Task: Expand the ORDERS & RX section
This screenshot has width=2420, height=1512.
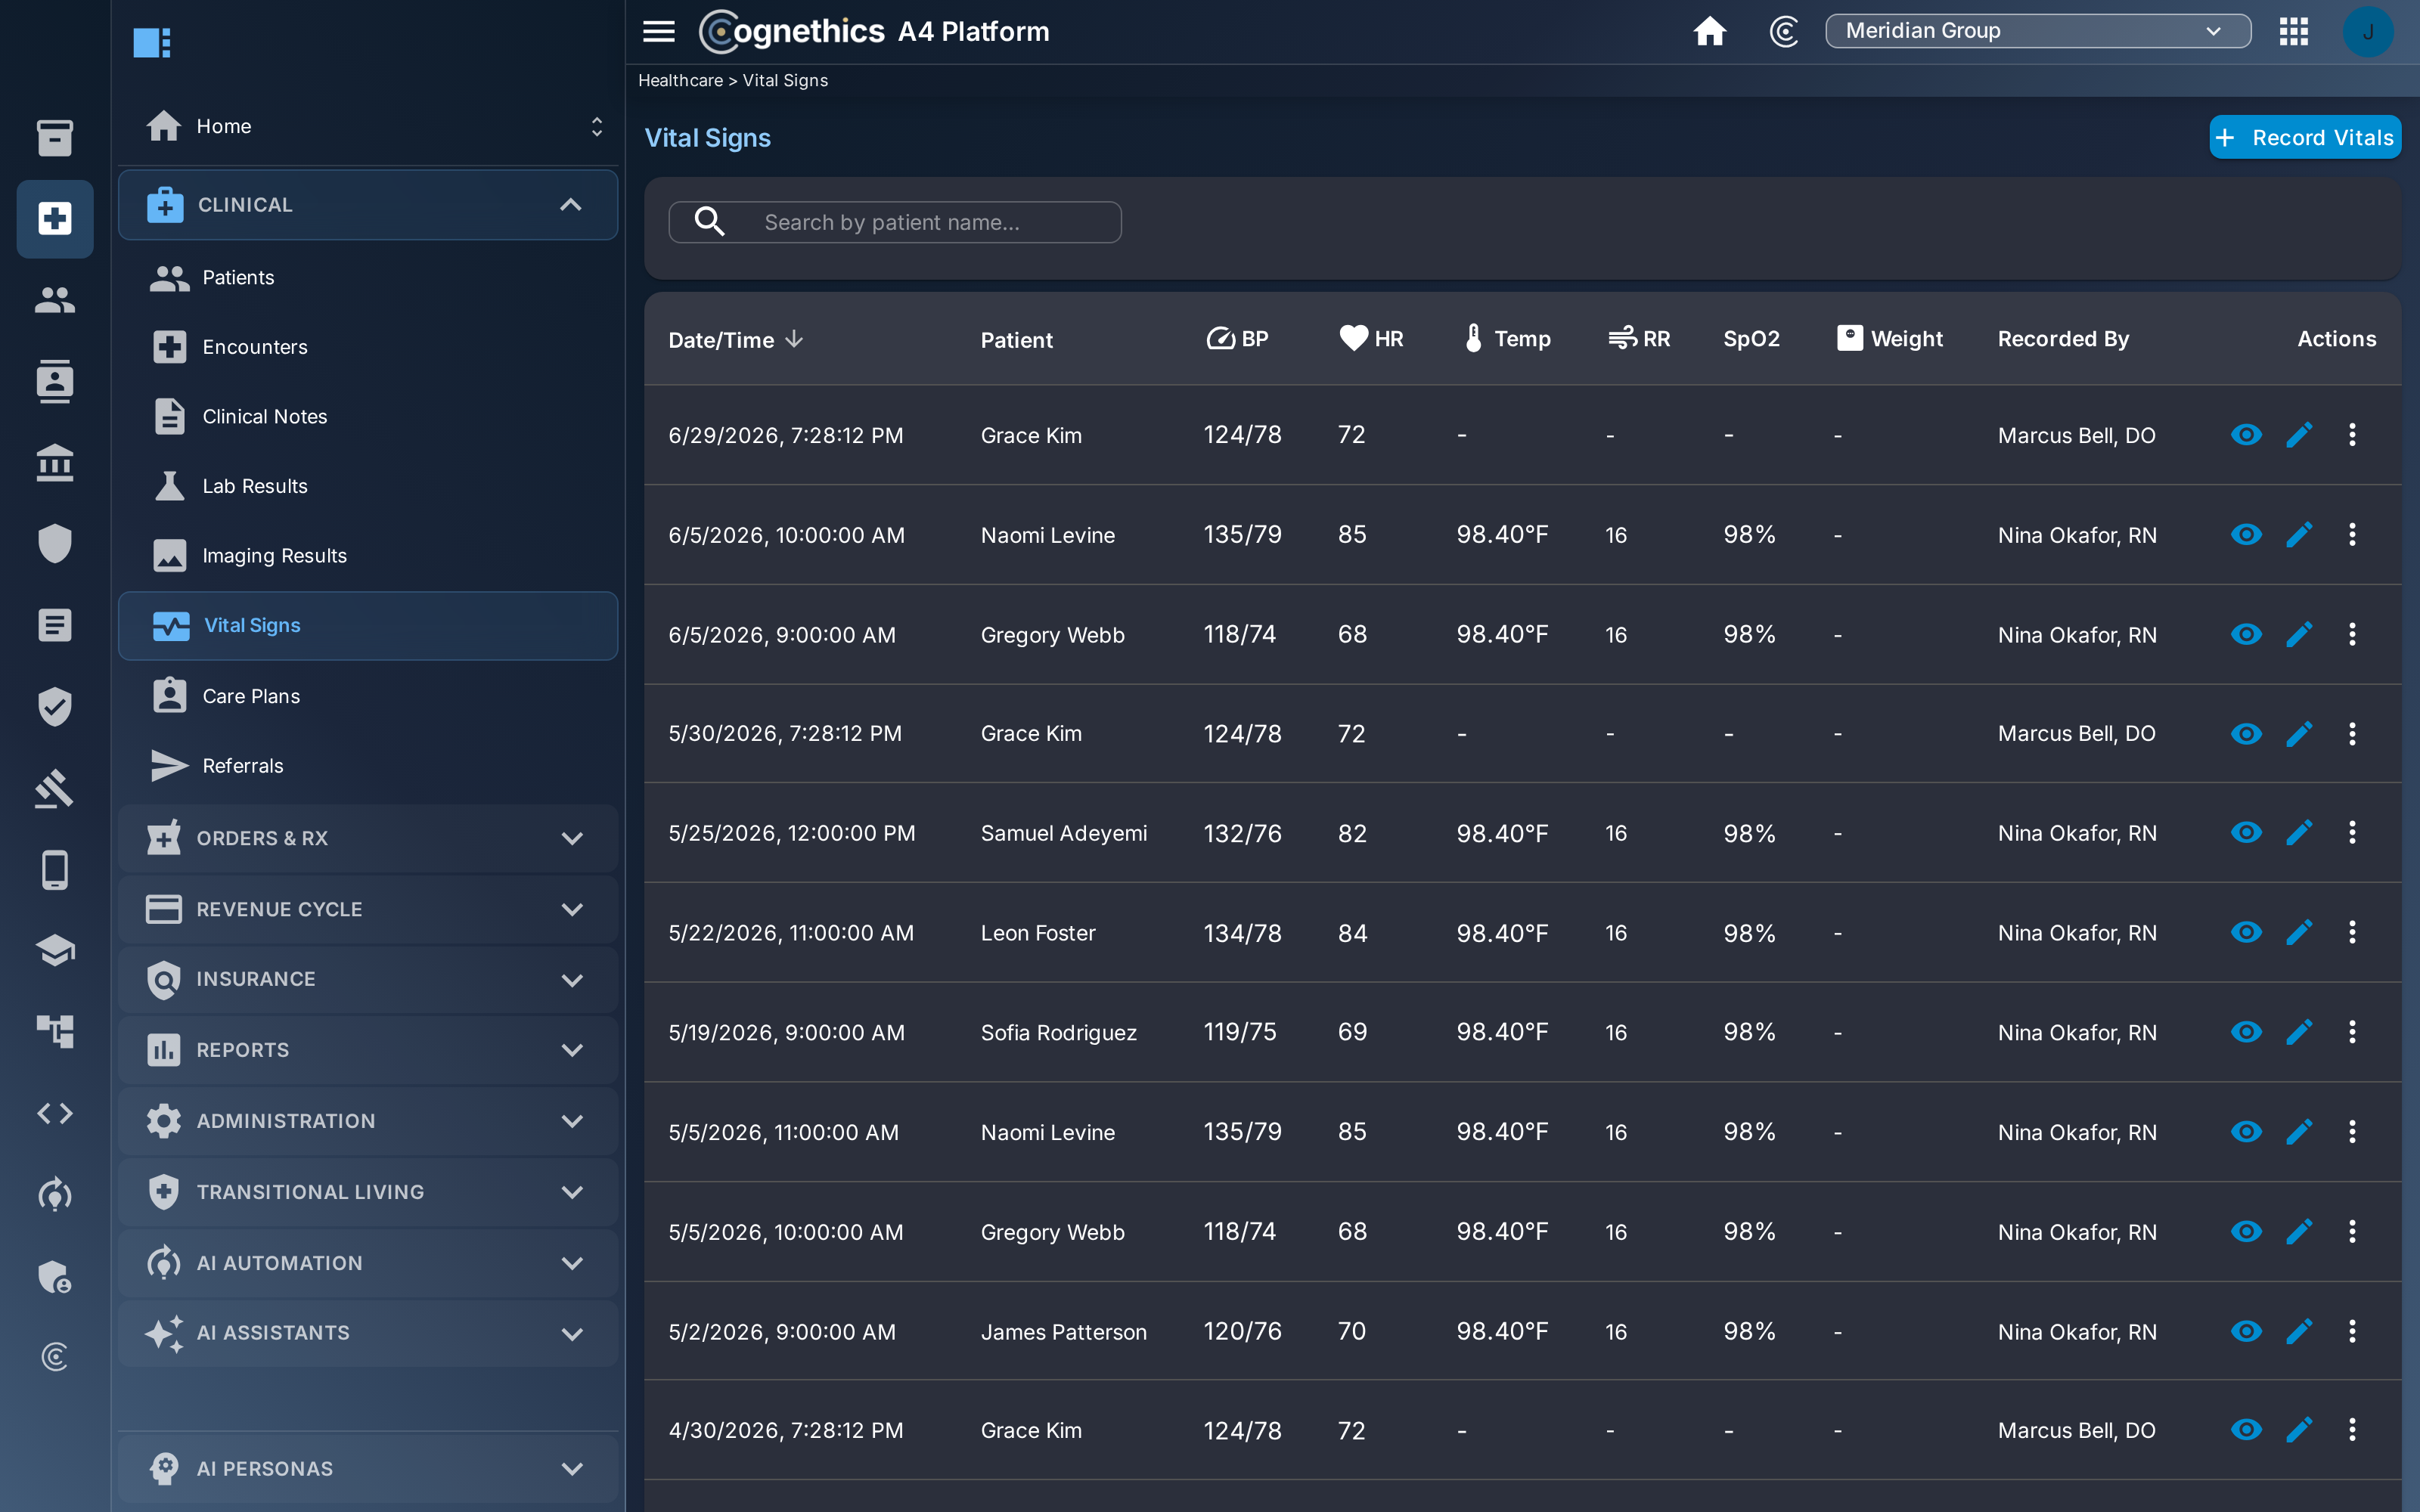Action: [367, 838]
